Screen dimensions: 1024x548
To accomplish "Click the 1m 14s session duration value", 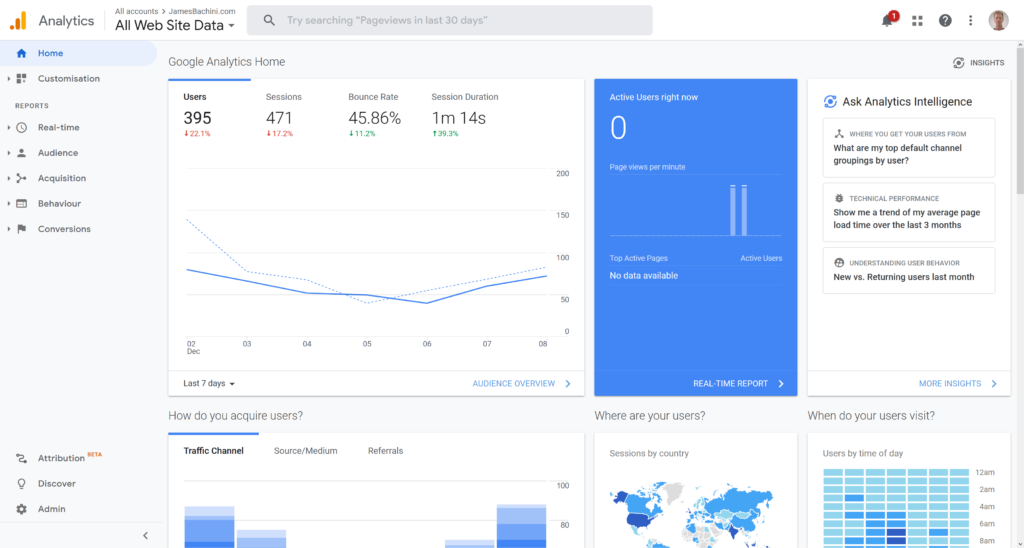I will point(458,118).
